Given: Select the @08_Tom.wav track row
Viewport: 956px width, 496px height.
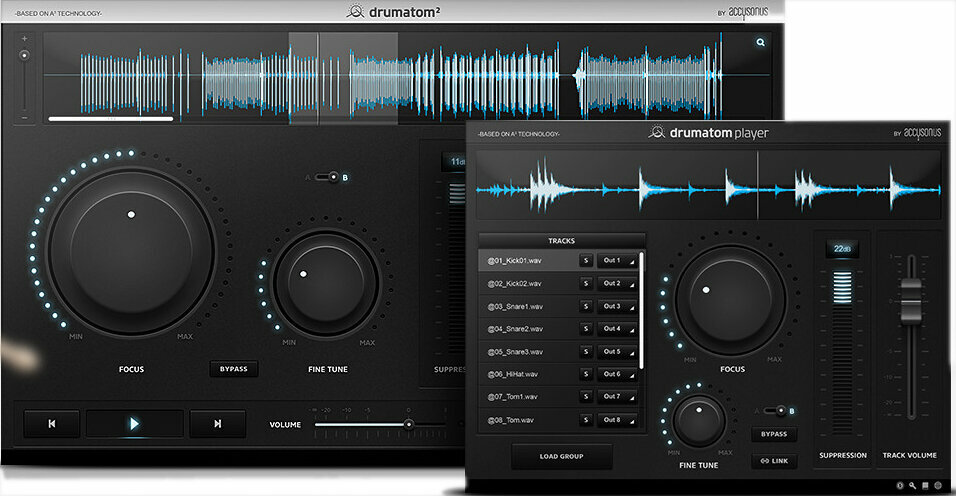Looking at the screenshot, I should point(558,420).
